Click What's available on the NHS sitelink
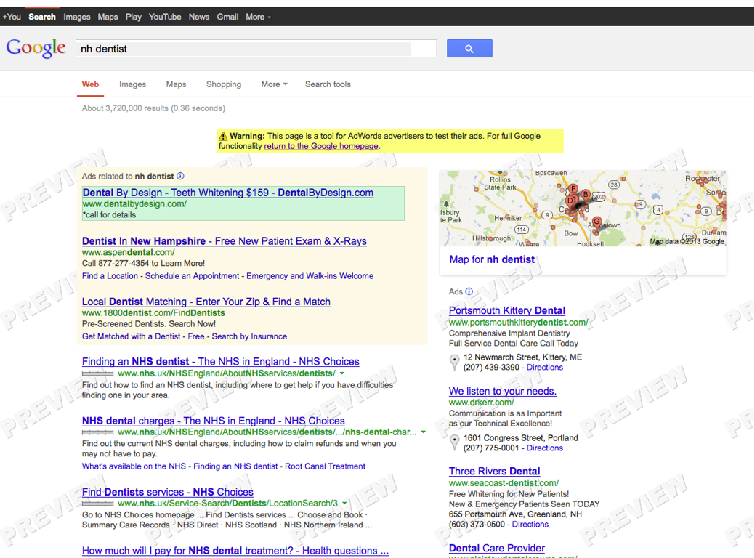The width and height of the screenshot is (754, 558). tap(134, 466)
